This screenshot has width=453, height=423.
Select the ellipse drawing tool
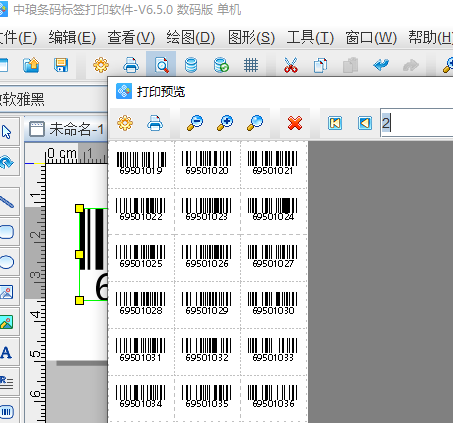pos(7,262)
